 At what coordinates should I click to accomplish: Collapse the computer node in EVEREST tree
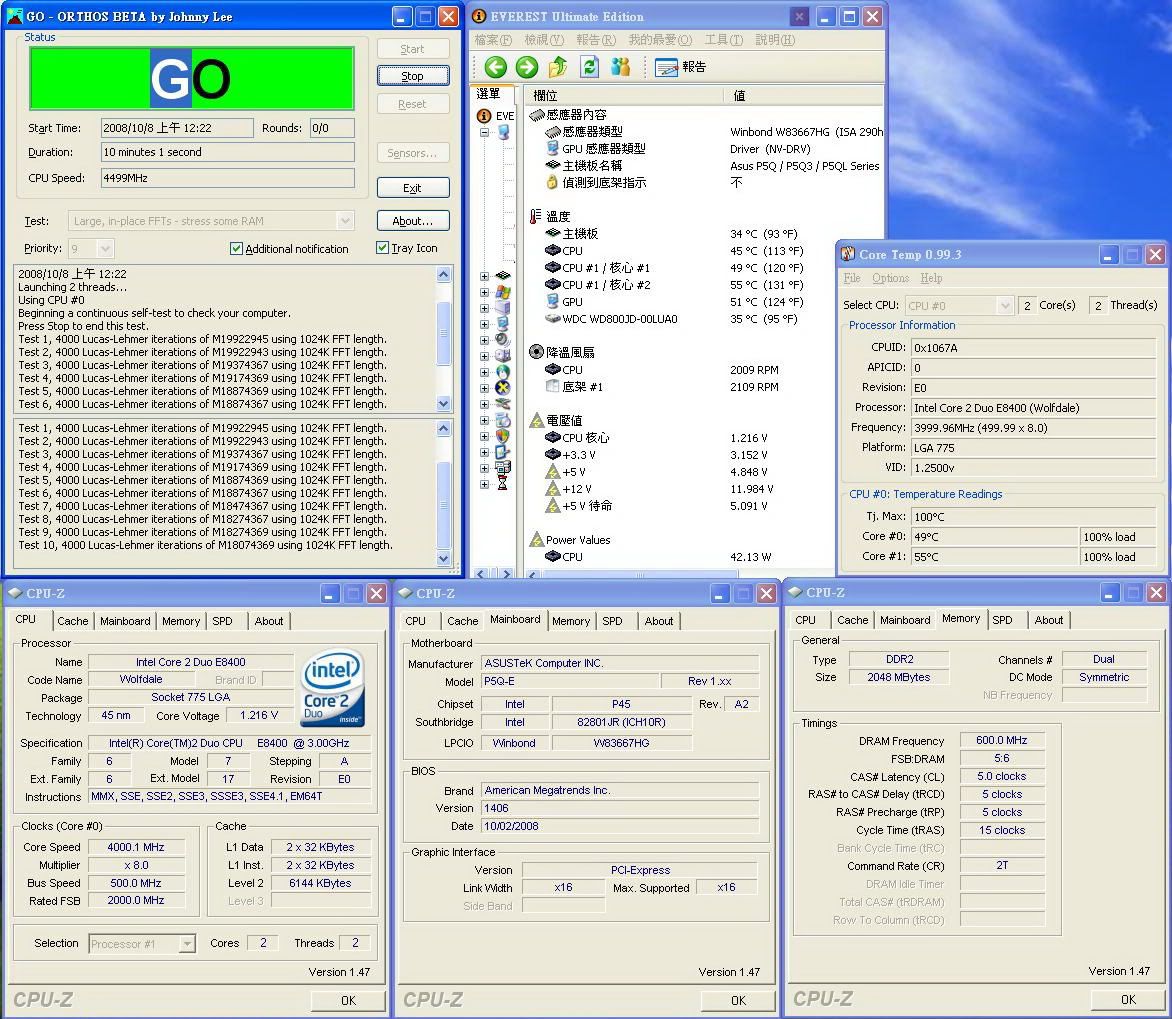point(485,132)
